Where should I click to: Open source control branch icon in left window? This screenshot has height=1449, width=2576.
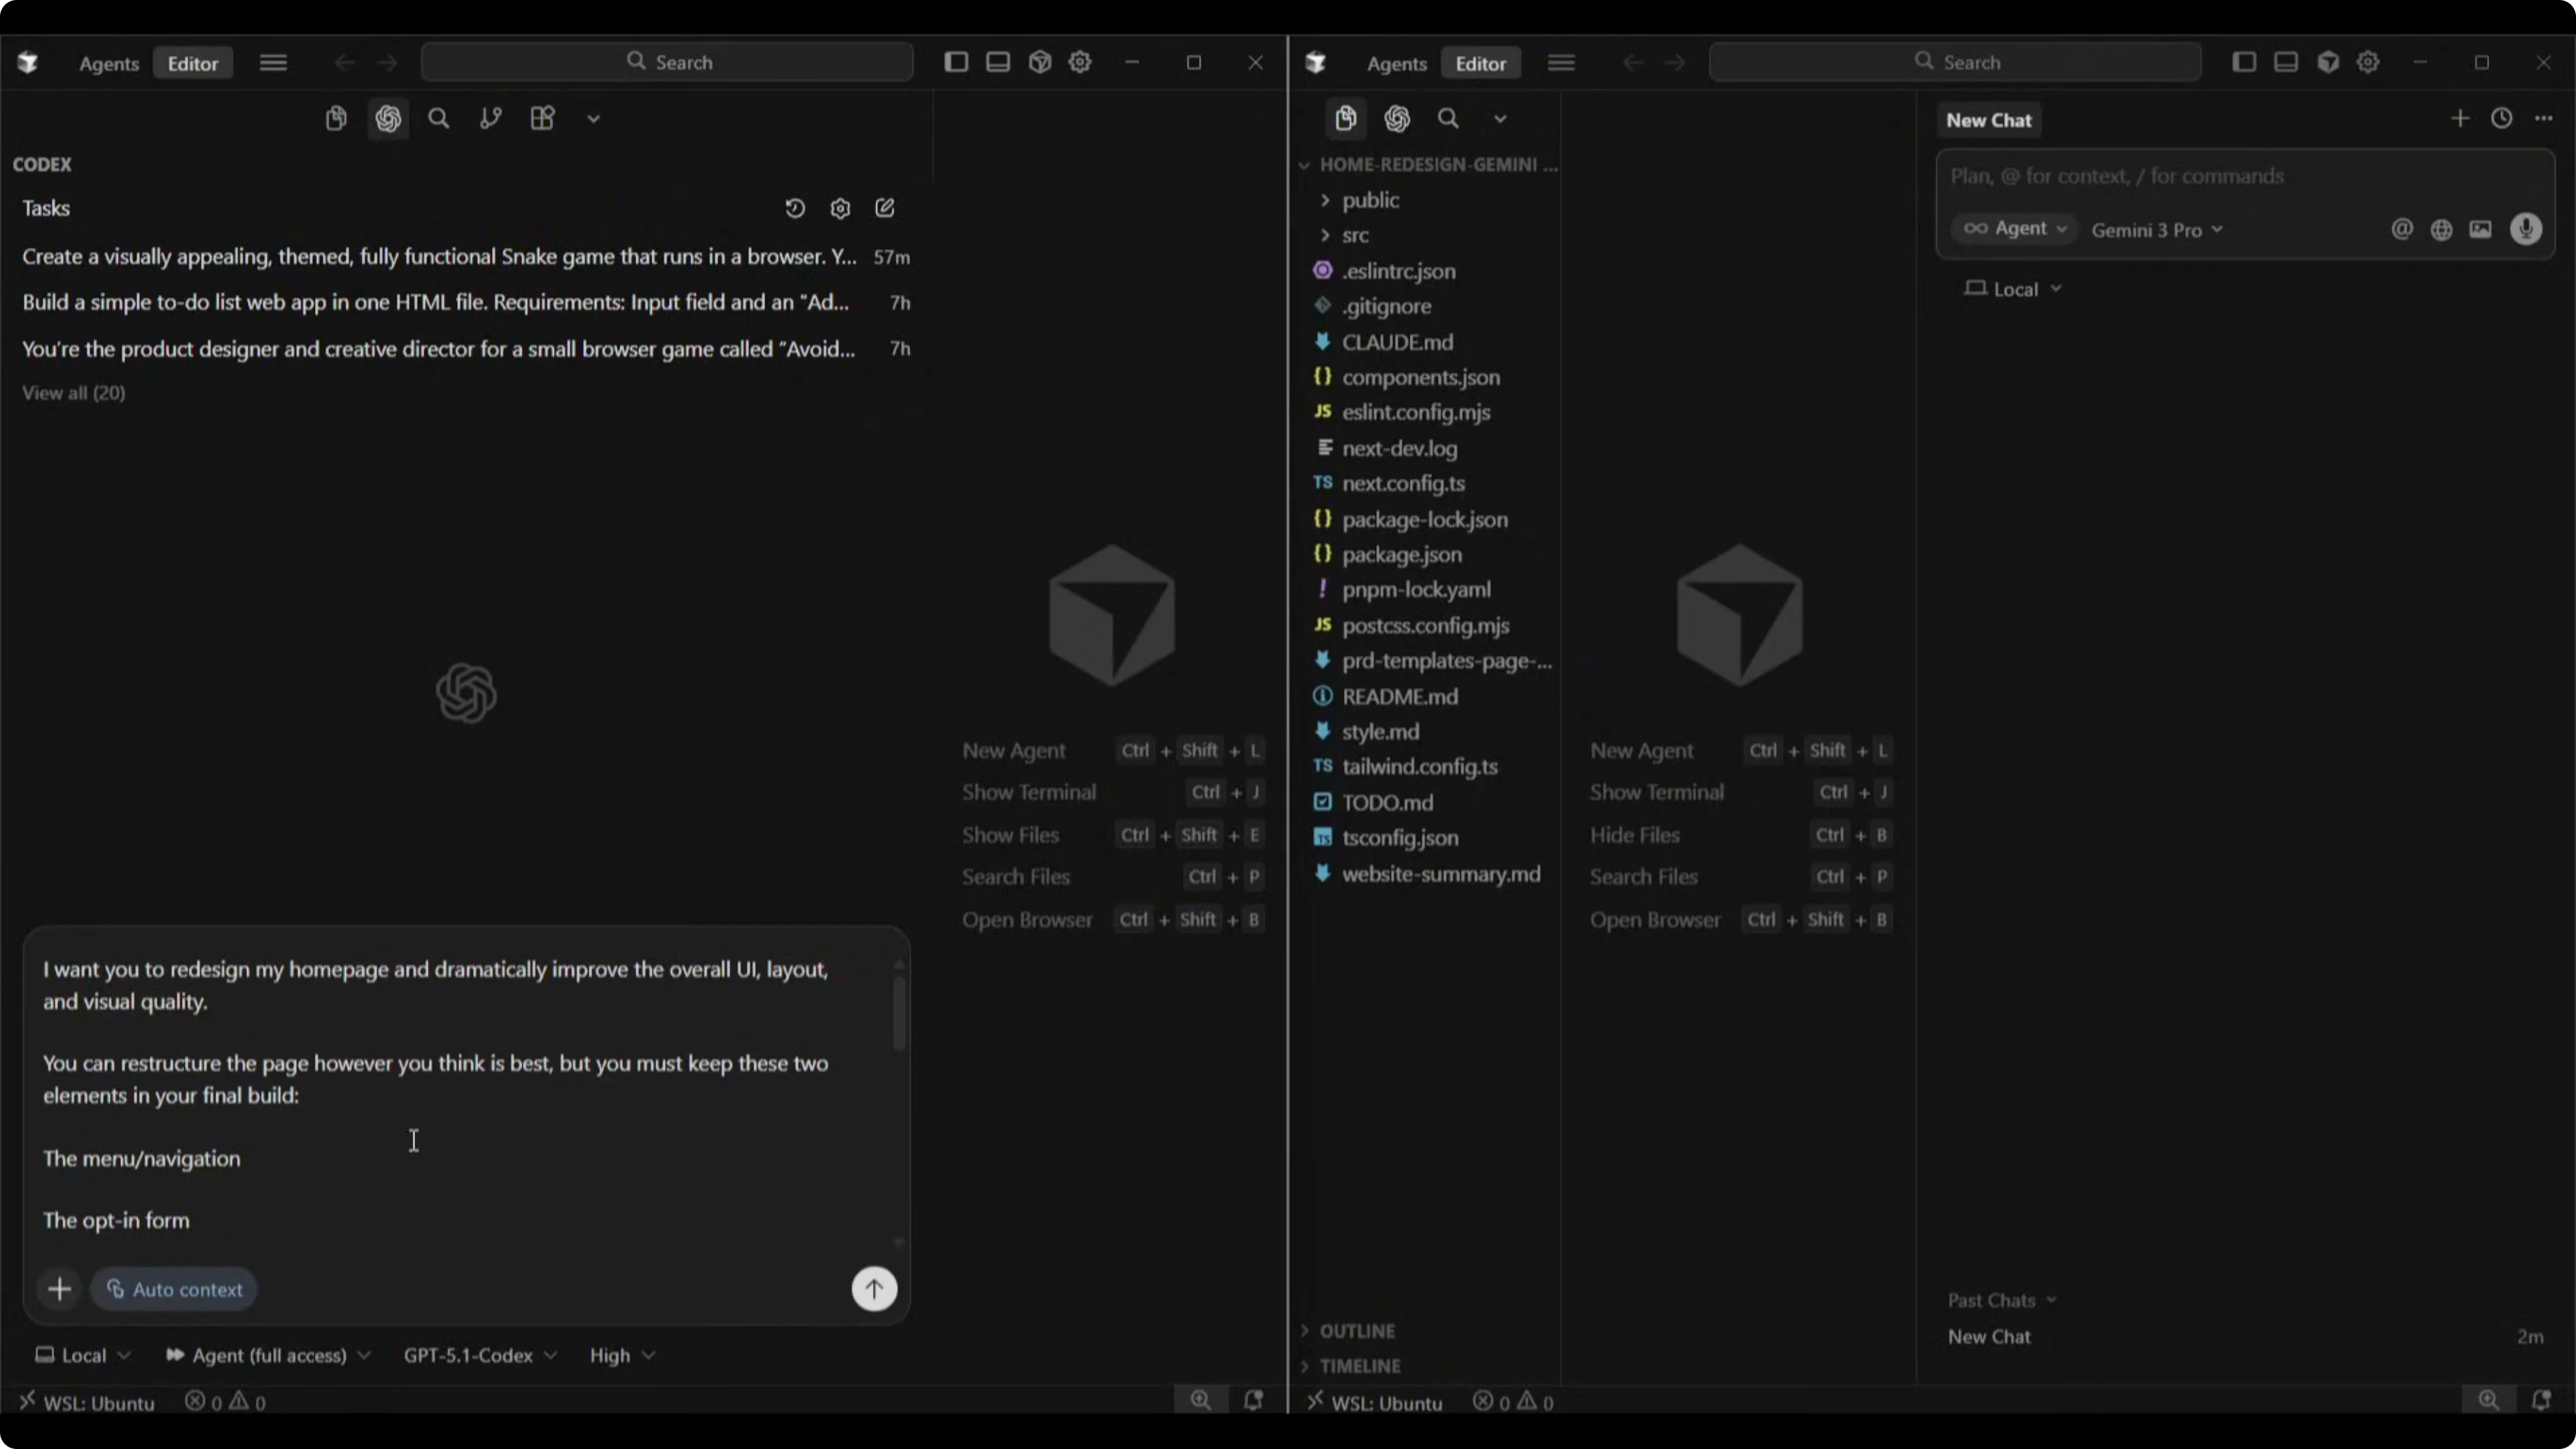(x=490, y=119)
